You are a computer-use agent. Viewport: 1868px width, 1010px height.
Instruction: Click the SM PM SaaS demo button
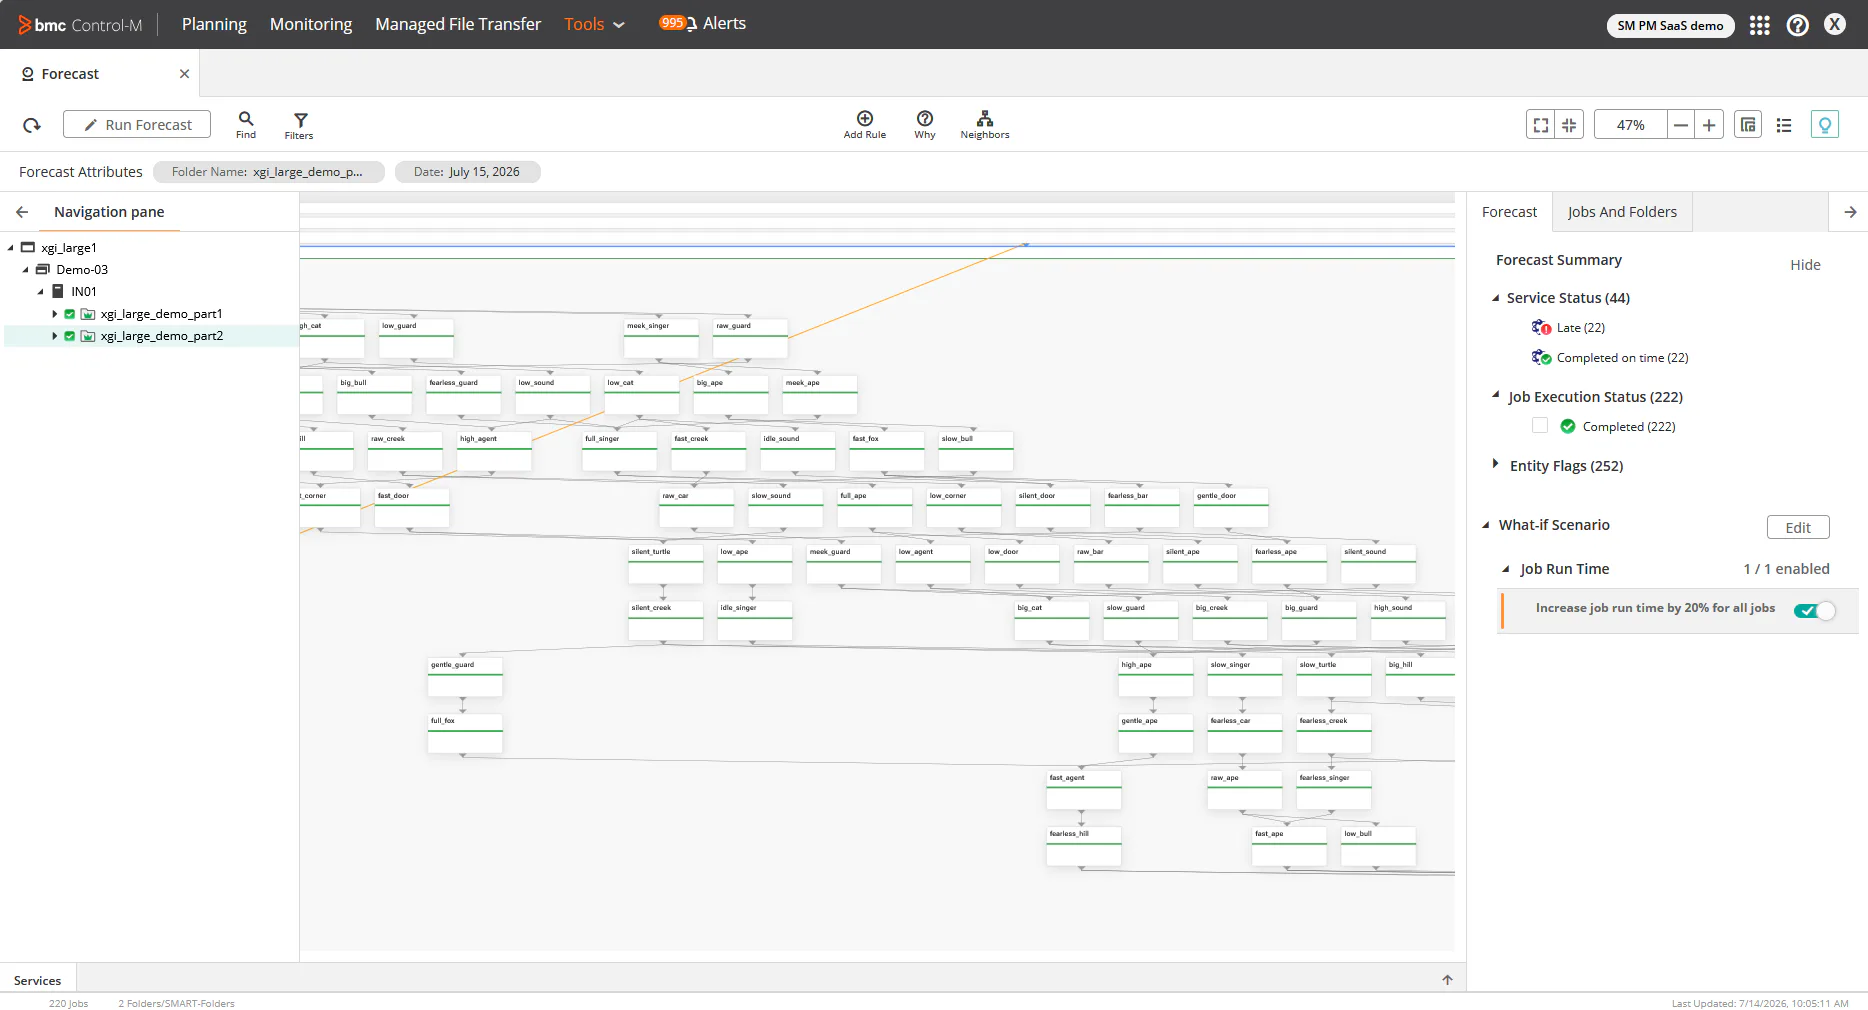(x=1670, y=26)
